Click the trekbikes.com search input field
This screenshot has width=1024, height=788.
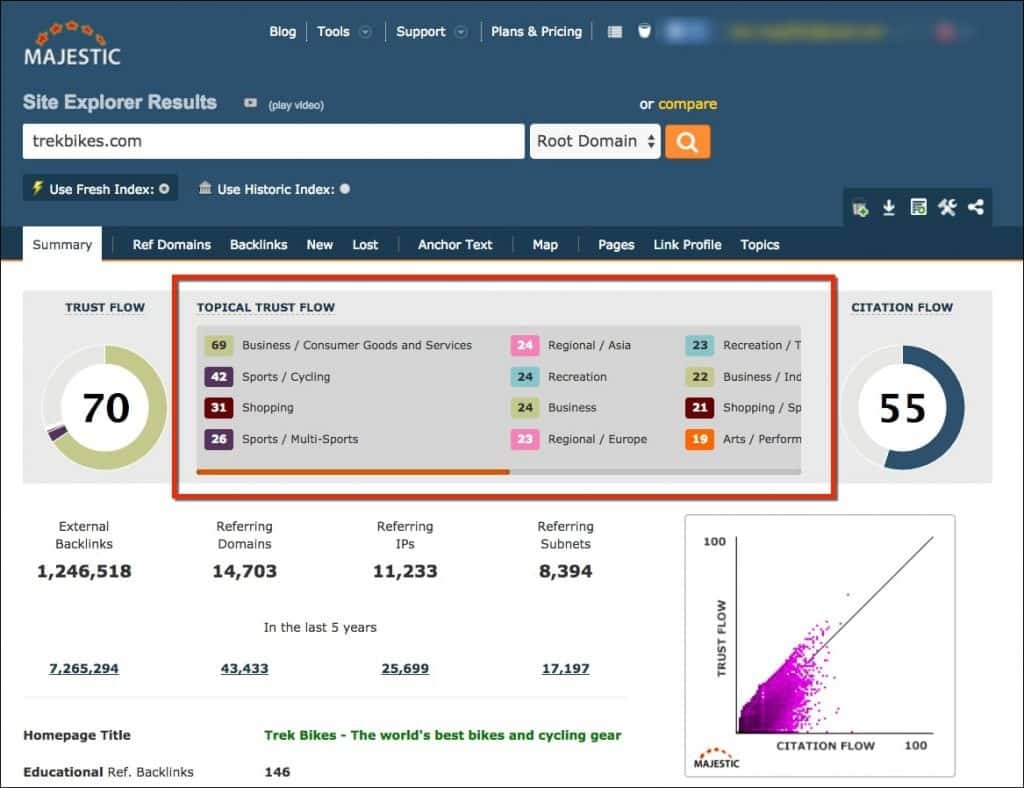point(273,141)
